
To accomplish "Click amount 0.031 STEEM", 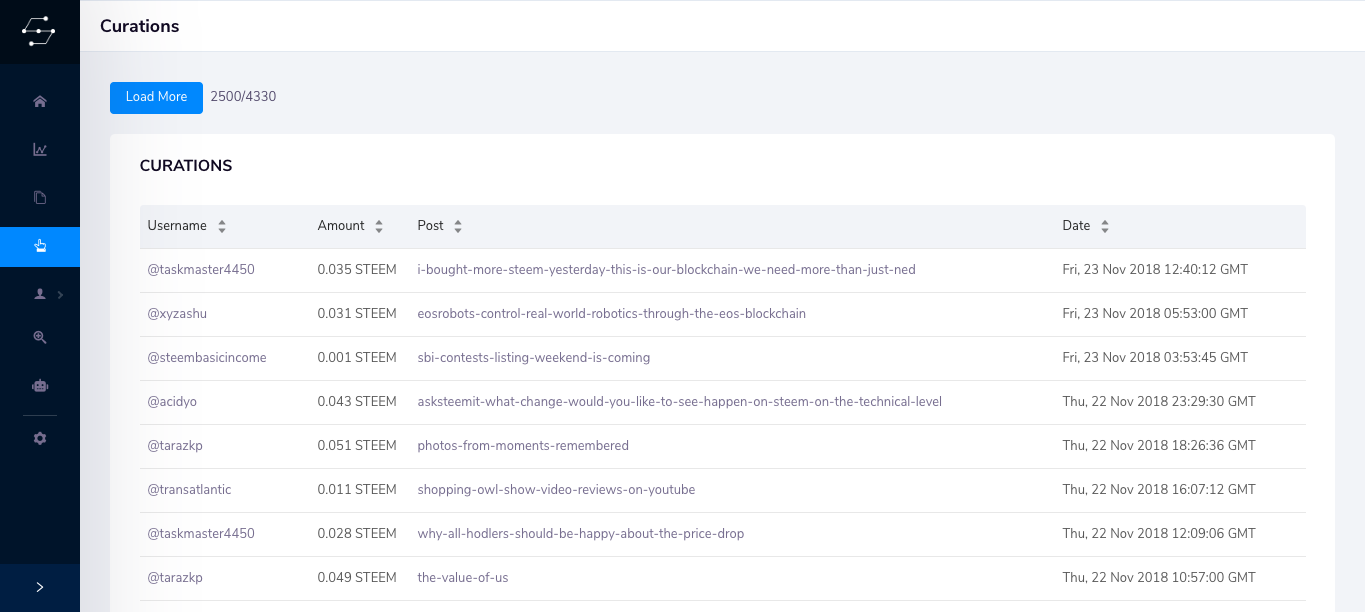I will click(x=357, y=314).
